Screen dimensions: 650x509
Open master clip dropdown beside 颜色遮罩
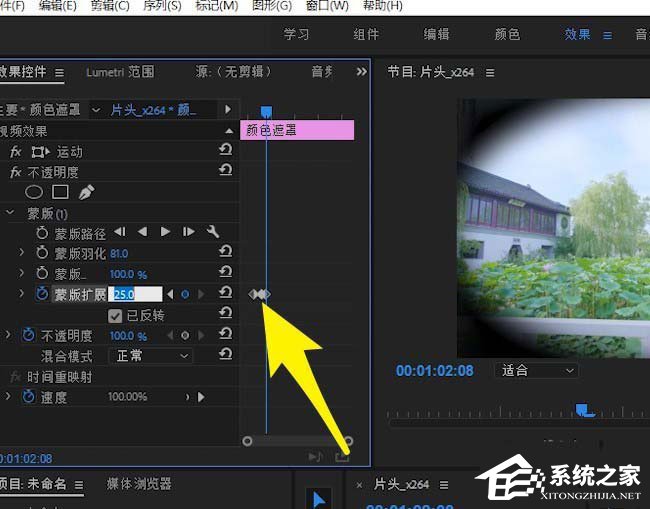click(x=96, y=110)
